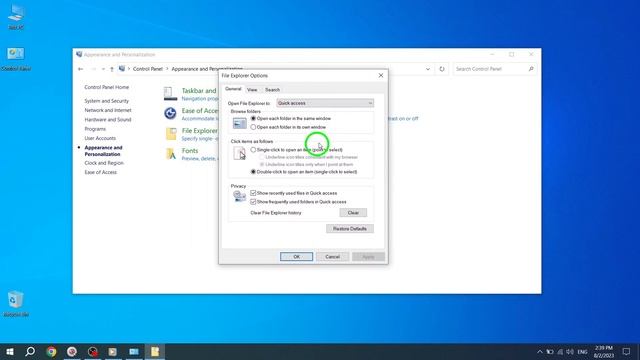640x360 pixels.
Task: Click Taskbar and Navigation category icon
Action: [170, 93]
